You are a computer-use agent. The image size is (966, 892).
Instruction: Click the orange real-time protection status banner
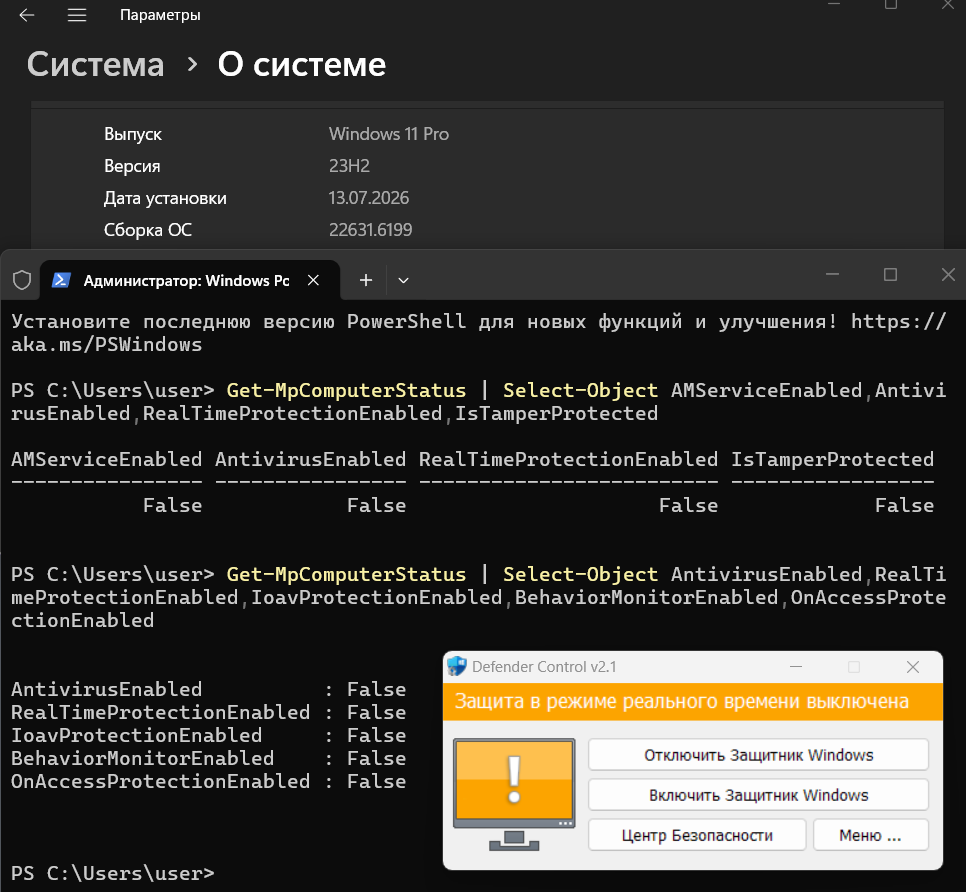pos(692,702)
